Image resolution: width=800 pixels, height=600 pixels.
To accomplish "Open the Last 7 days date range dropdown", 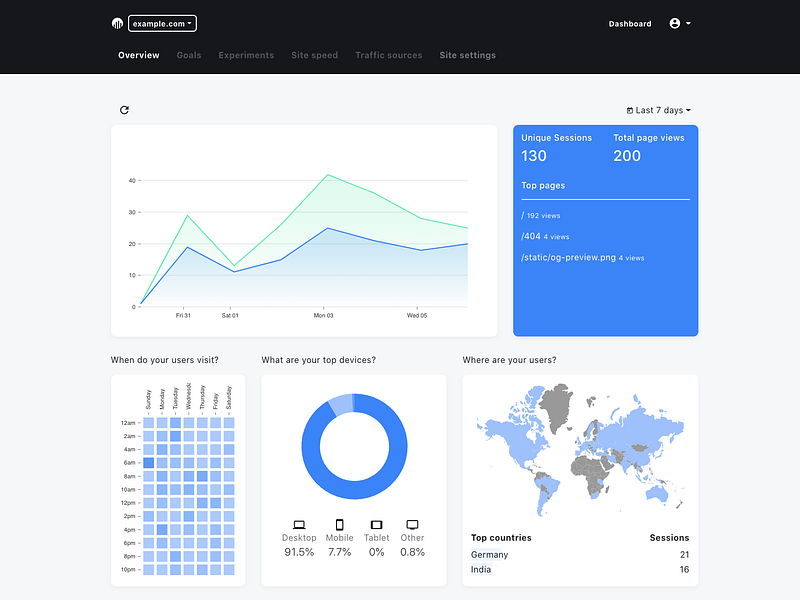I will click(659, 110).
